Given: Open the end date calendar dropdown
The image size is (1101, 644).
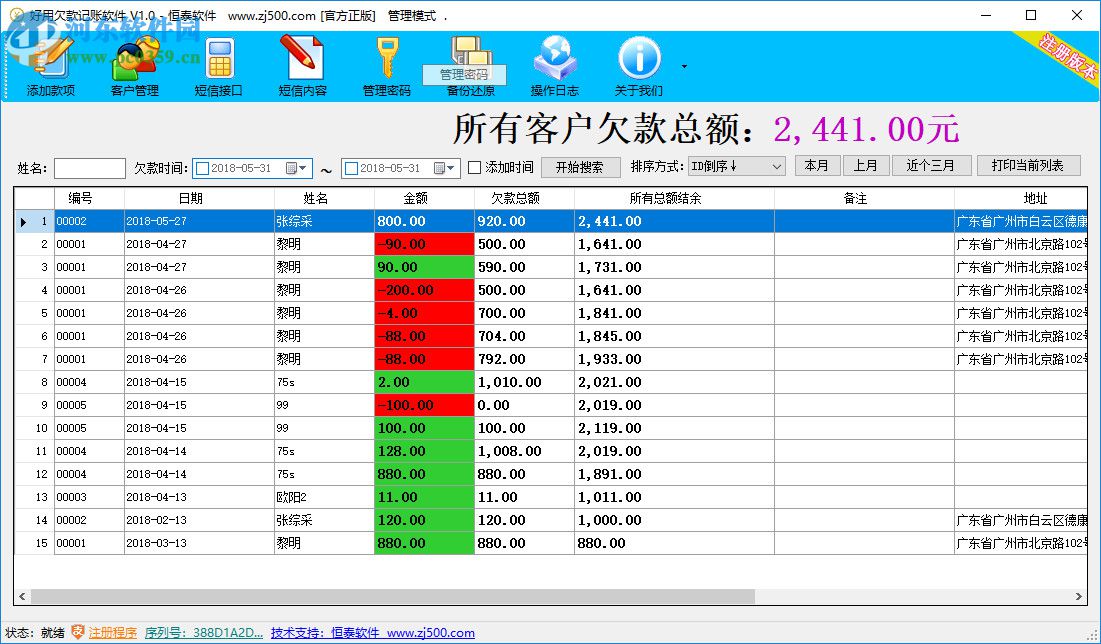Looking at the screenshot, I should [444, 169].
